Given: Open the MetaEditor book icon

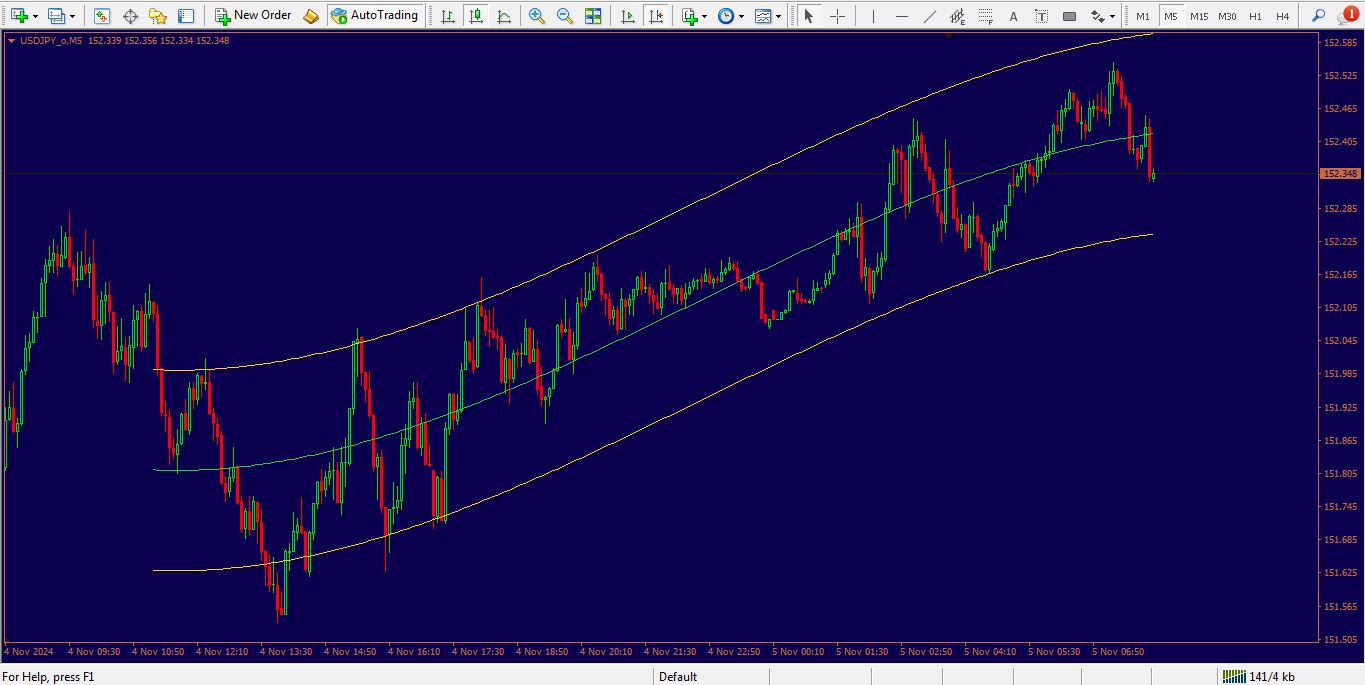Looking at the screenshot, I should click(x=311, y=16).
